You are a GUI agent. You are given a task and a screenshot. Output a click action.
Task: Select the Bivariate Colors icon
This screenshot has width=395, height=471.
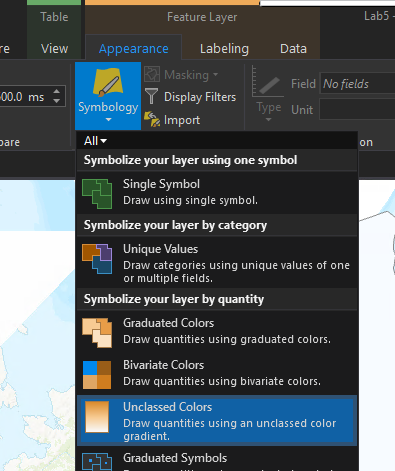pos(97,375)
